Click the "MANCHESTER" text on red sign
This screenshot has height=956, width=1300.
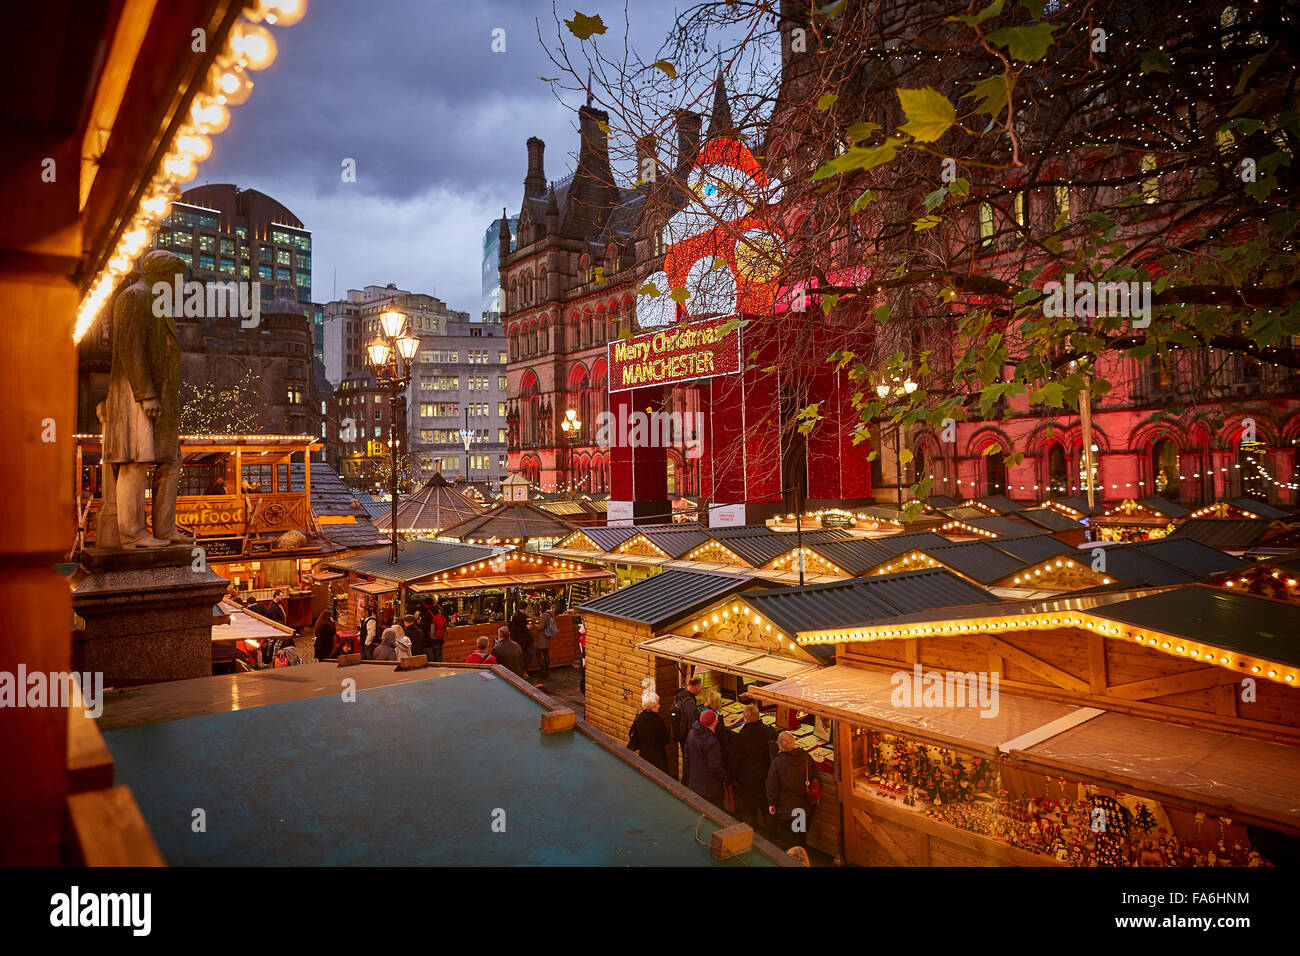pyautogui.click(x=667, y=367)
